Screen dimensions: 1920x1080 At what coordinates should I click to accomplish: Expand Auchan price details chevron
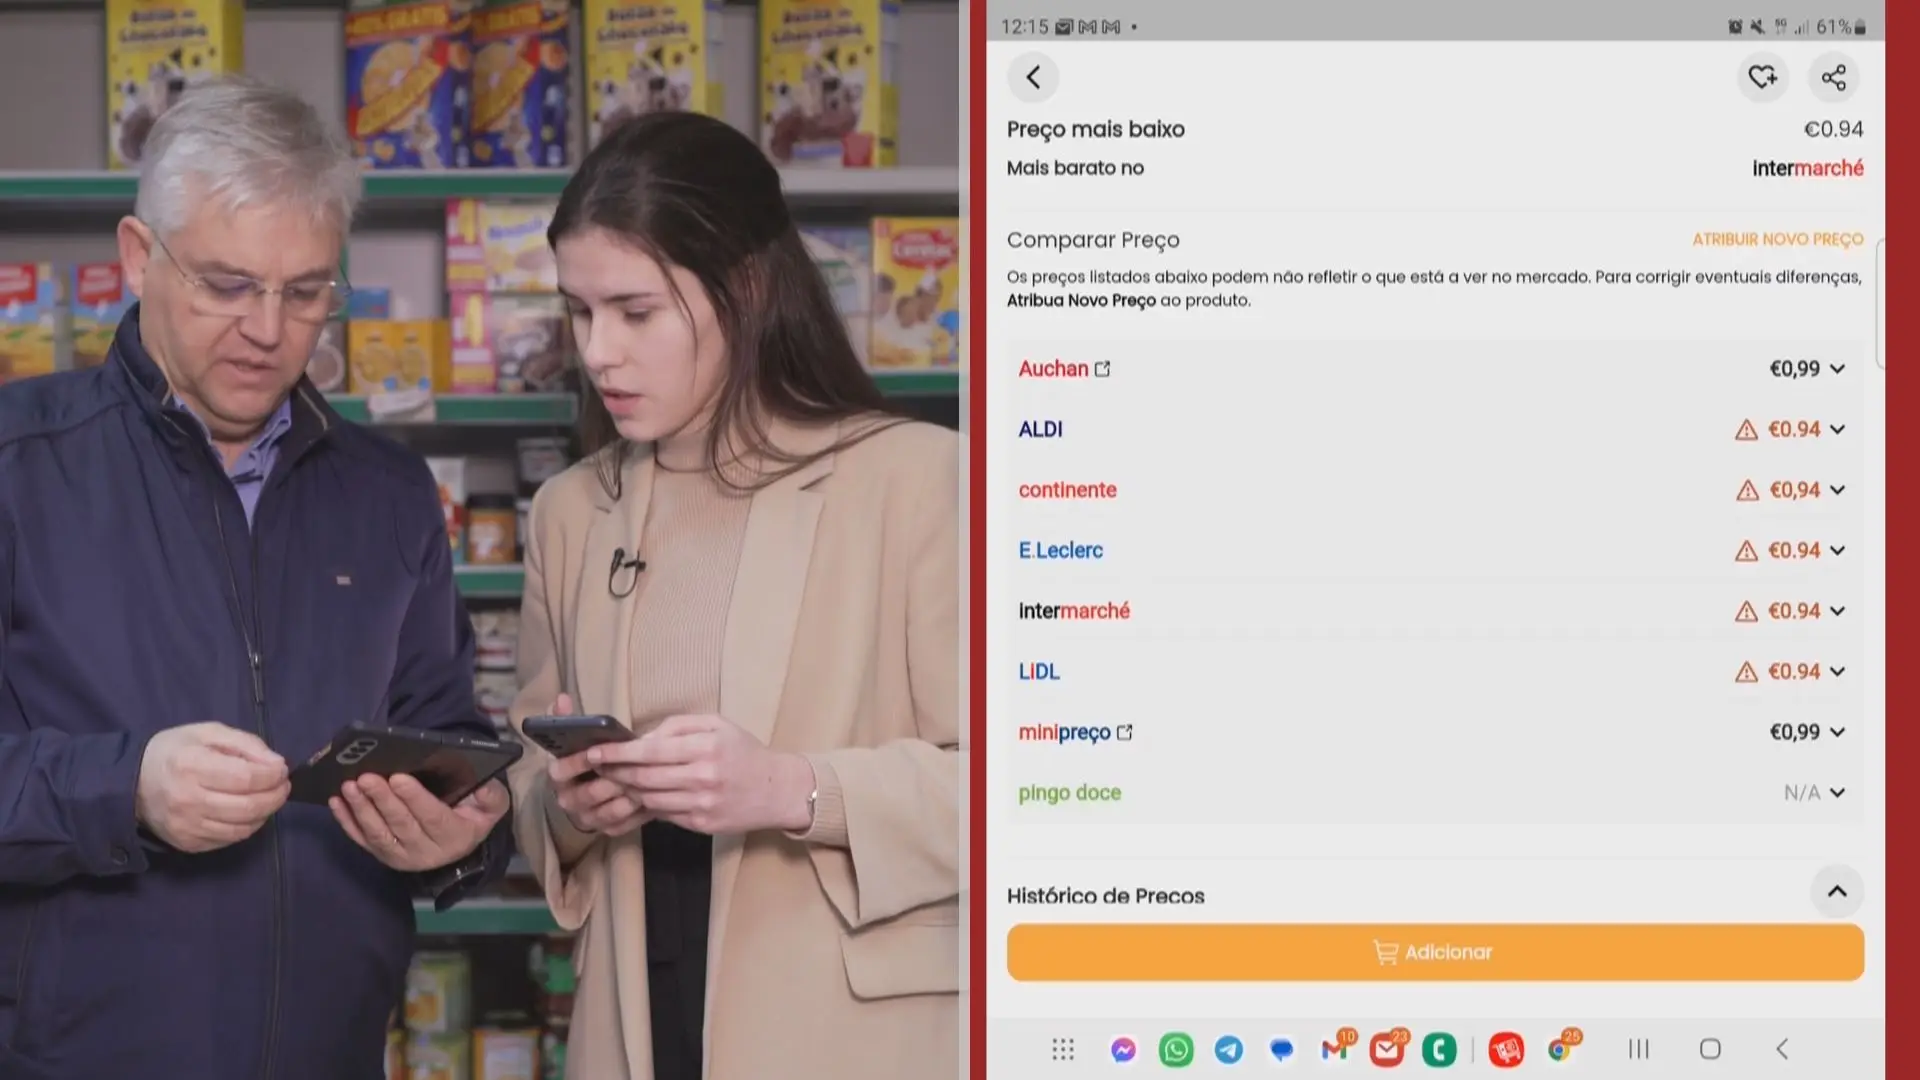click(1837, 369)
